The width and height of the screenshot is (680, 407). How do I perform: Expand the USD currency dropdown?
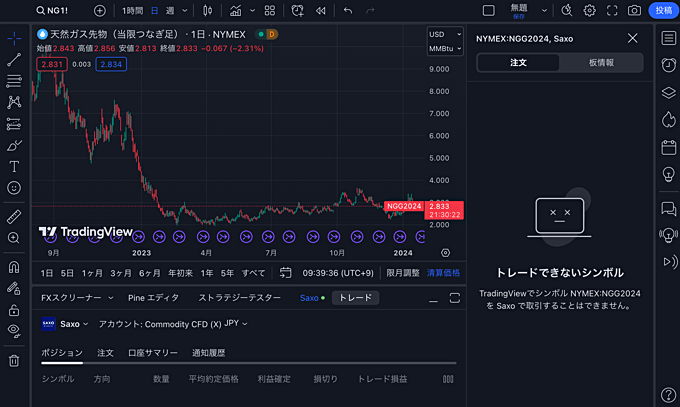pos(445,34)
